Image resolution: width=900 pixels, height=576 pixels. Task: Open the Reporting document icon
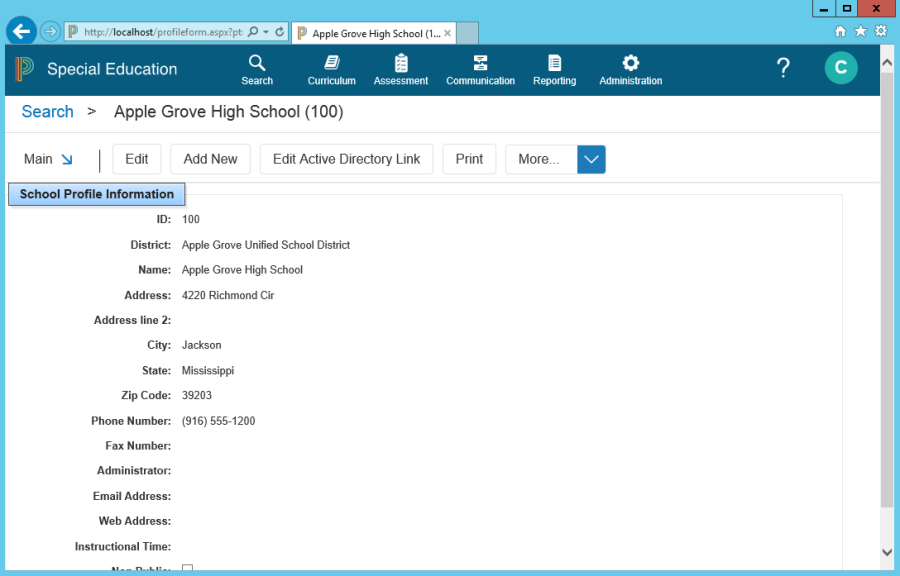(554, 64)
